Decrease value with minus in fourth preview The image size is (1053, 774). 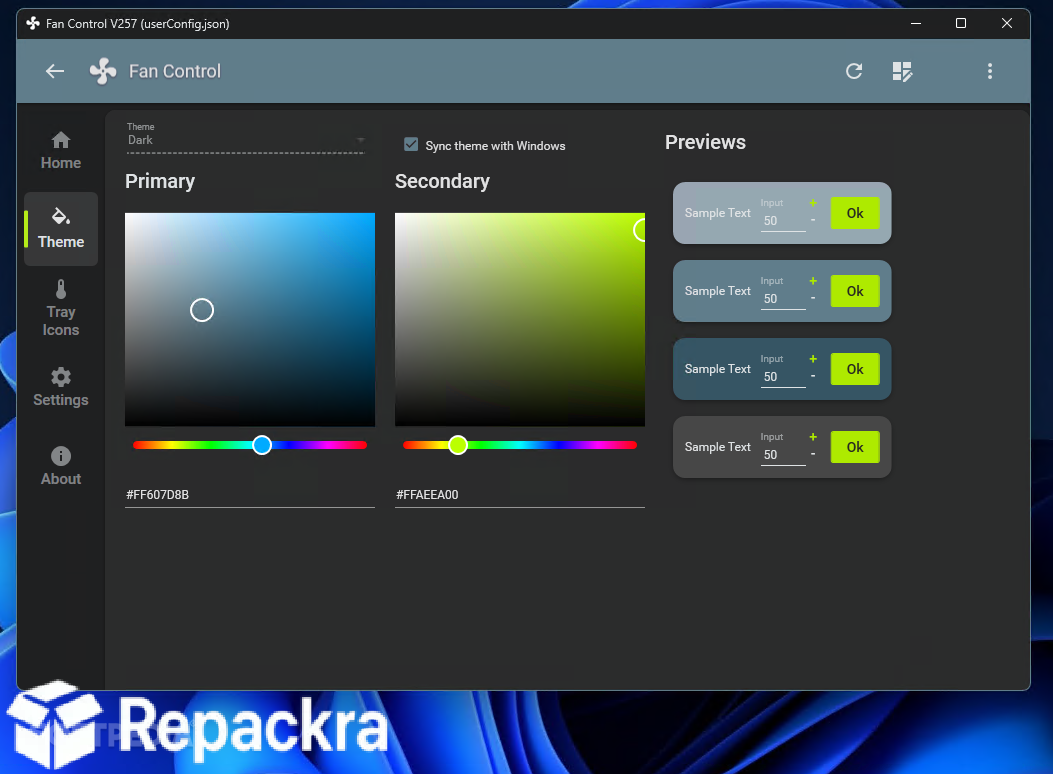click(x=813, y=454)
